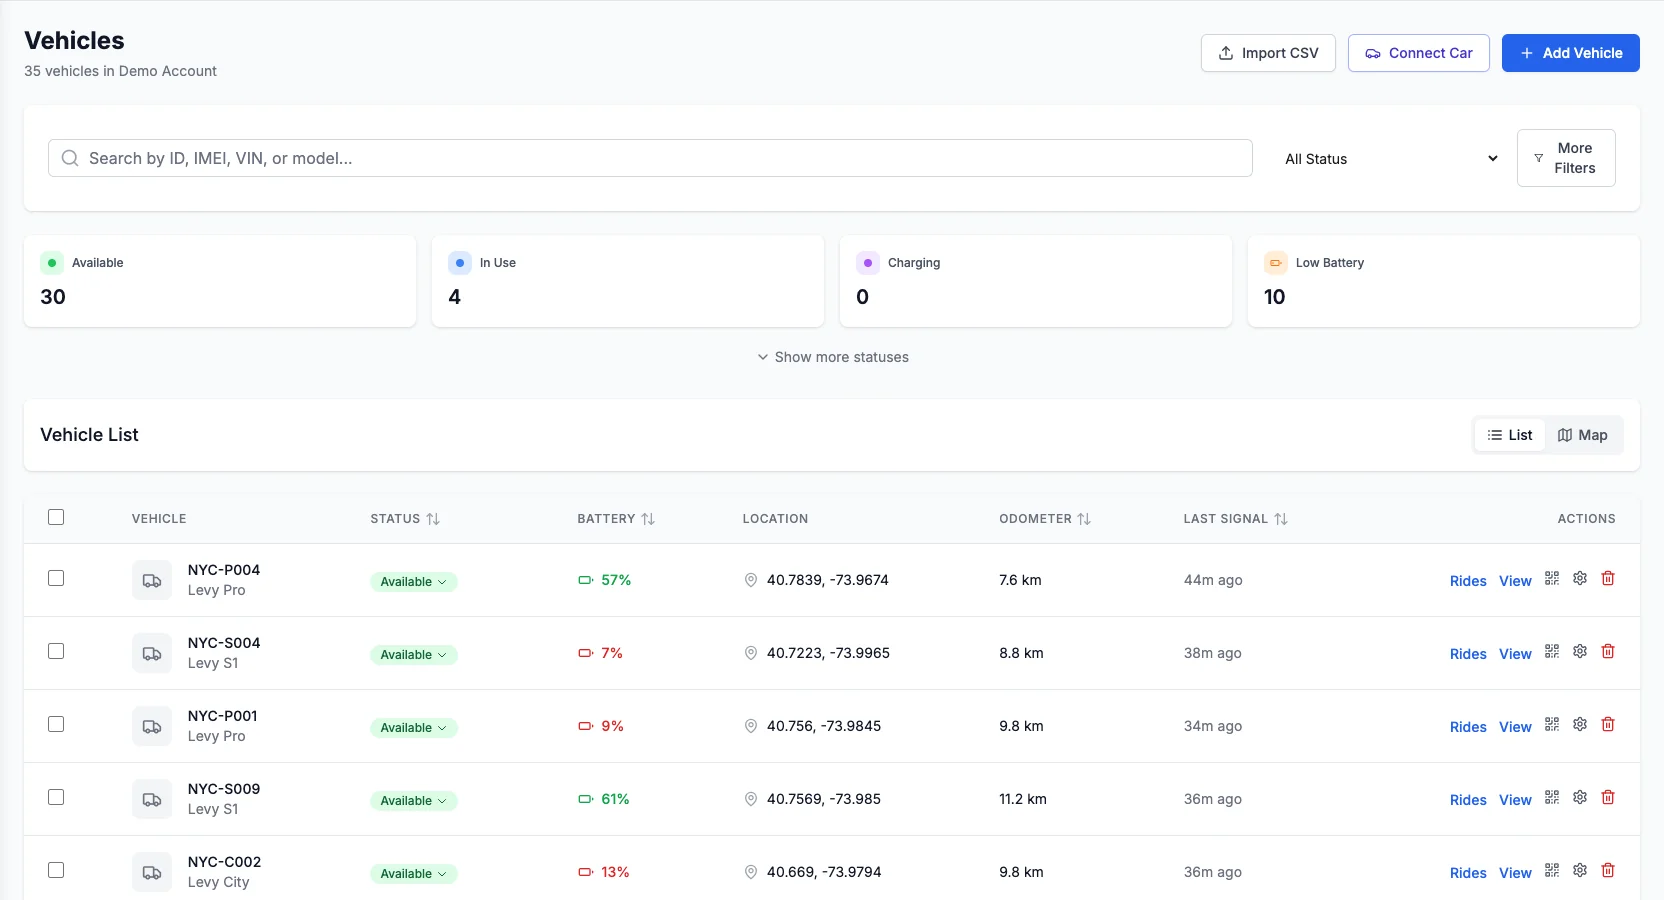Open Available status dropdown for NYC-P001

(x=414, y=727)
